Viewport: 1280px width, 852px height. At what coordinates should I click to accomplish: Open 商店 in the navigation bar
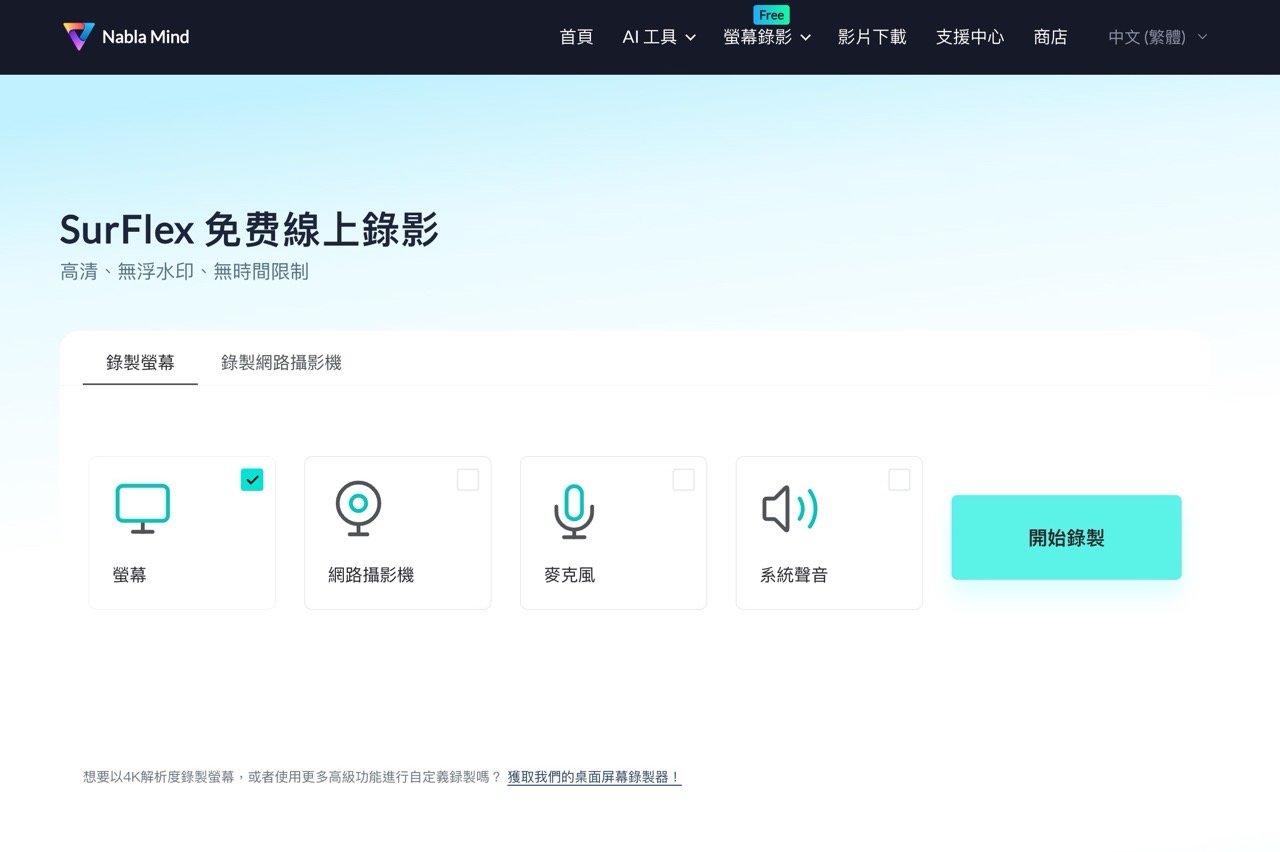pos(1050,37)
